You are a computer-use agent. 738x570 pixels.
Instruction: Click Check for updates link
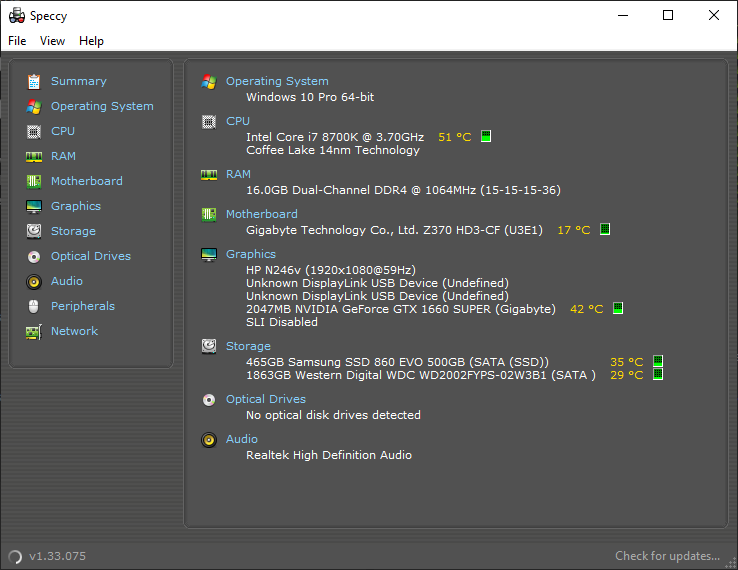[x=667, y=556]
